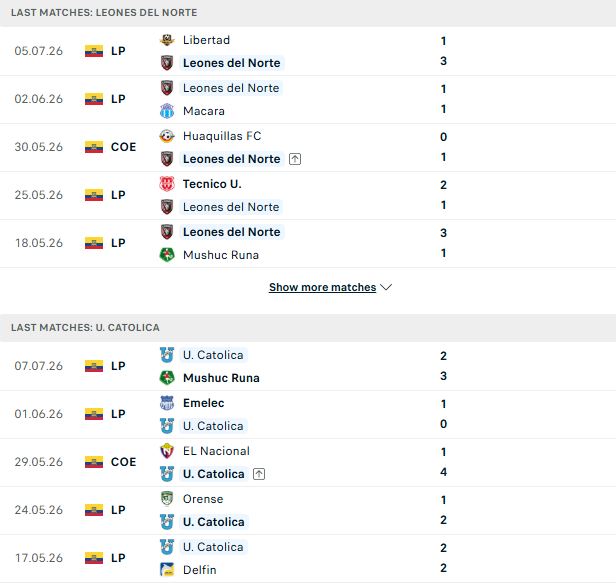Open U. Catolica vs Delfin 2-2 result

point(443,558)
